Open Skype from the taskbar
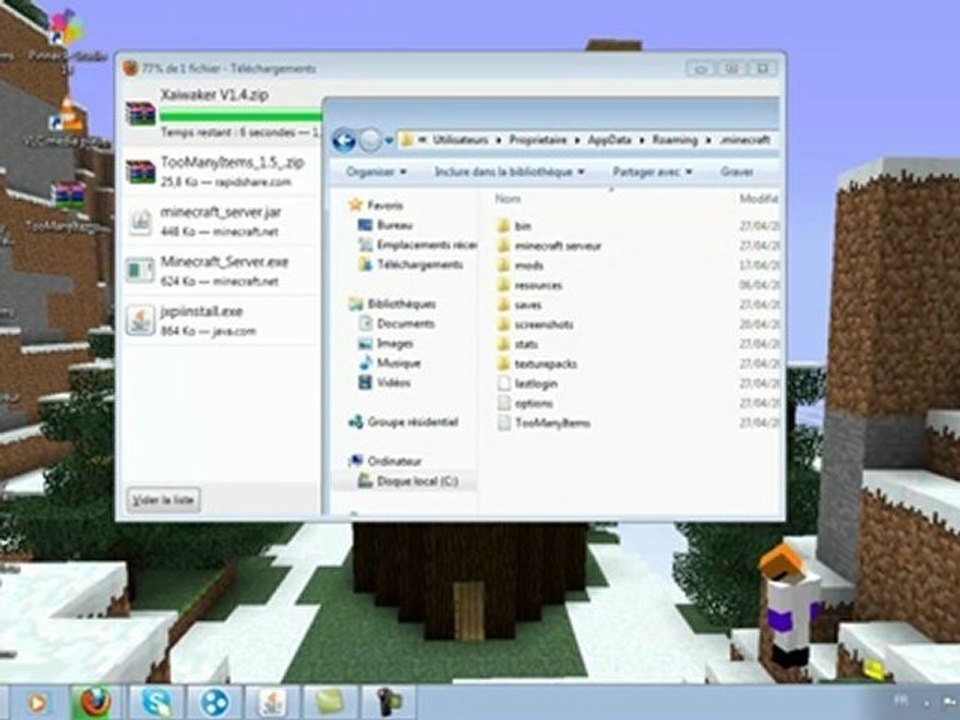 click(155, 702)
